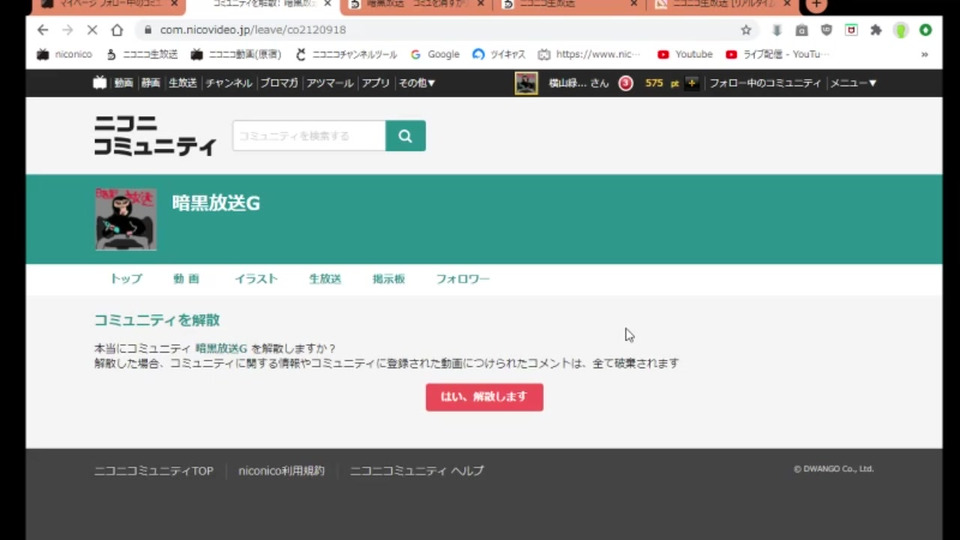
Task: Open a new browser tab with plus
Action: [x=816, y=5]
